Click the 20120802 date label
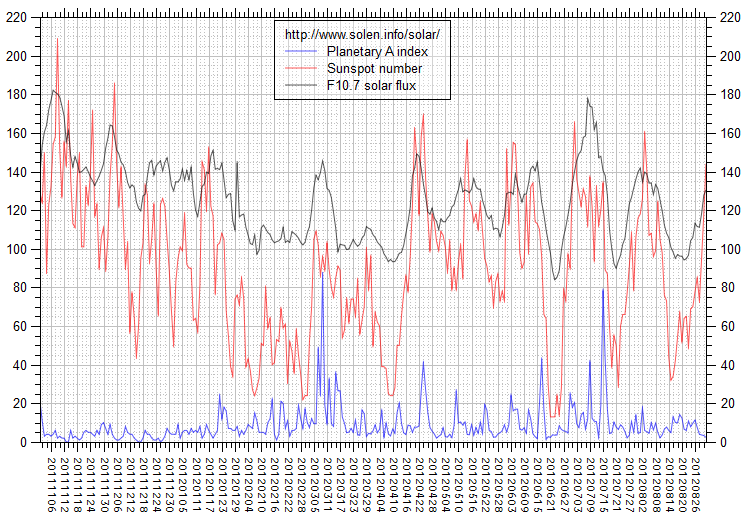 [x=644, y=485]
